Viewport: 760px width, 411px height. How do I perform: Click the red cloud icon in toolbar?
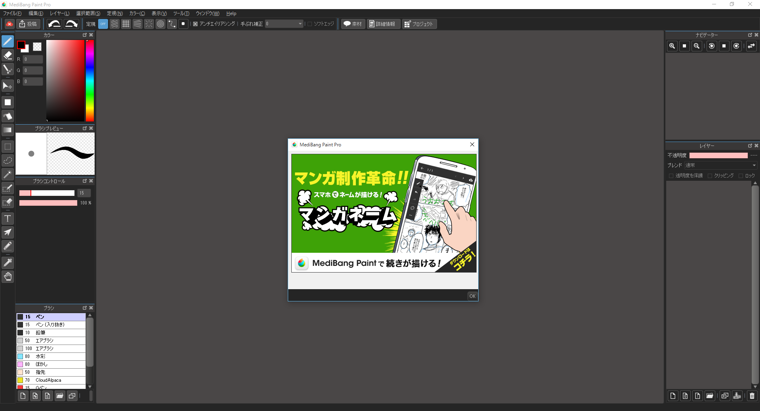tap(9, 24)
